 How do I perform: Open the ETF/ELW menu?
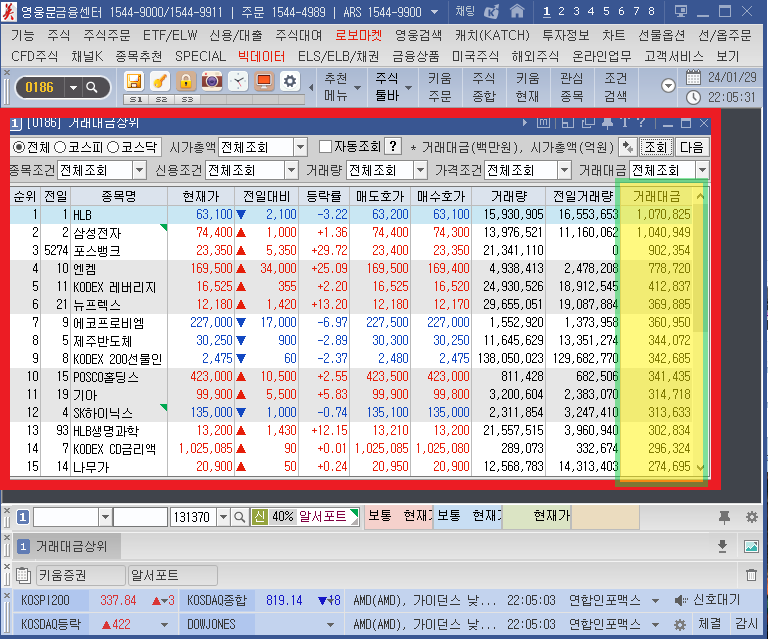170,35
